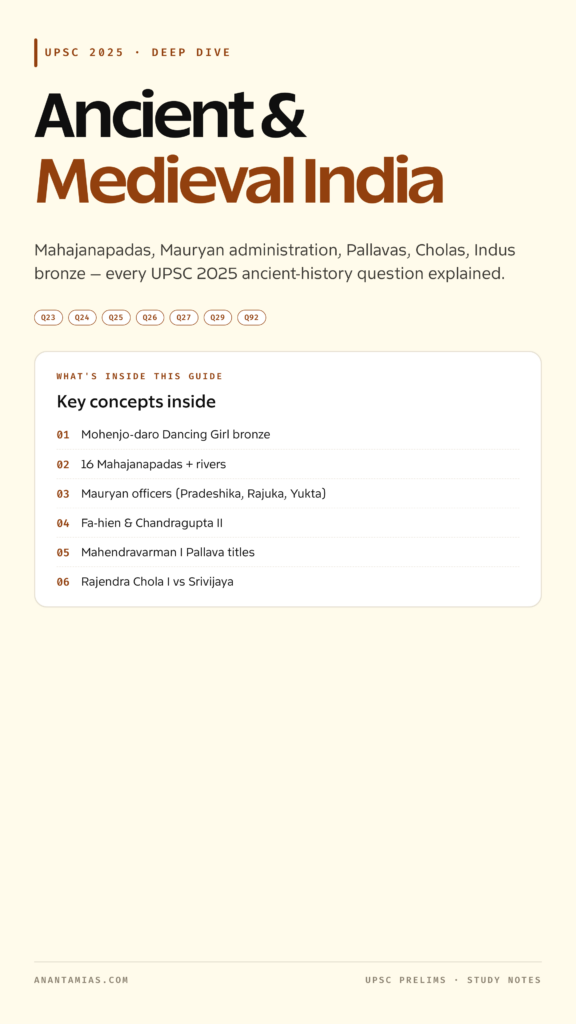
Task: Click Fa-hien & Chandragupta II entry
Action: click(288, 523)
